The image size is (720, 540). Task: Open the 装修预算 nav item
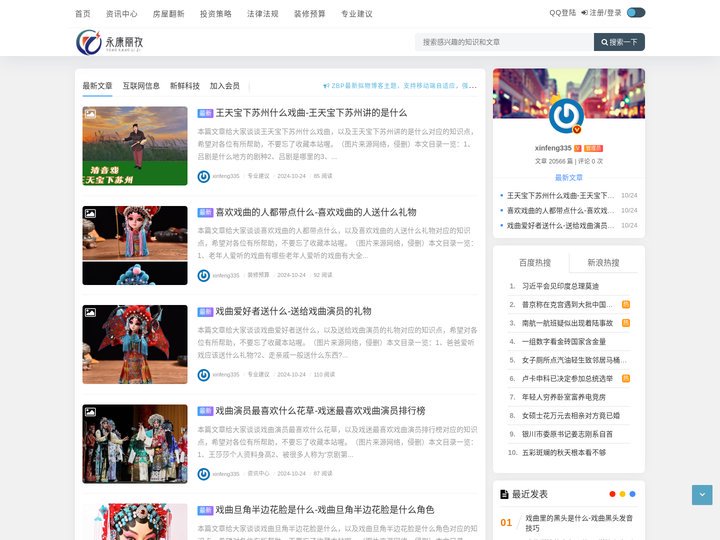coord(310,14)
